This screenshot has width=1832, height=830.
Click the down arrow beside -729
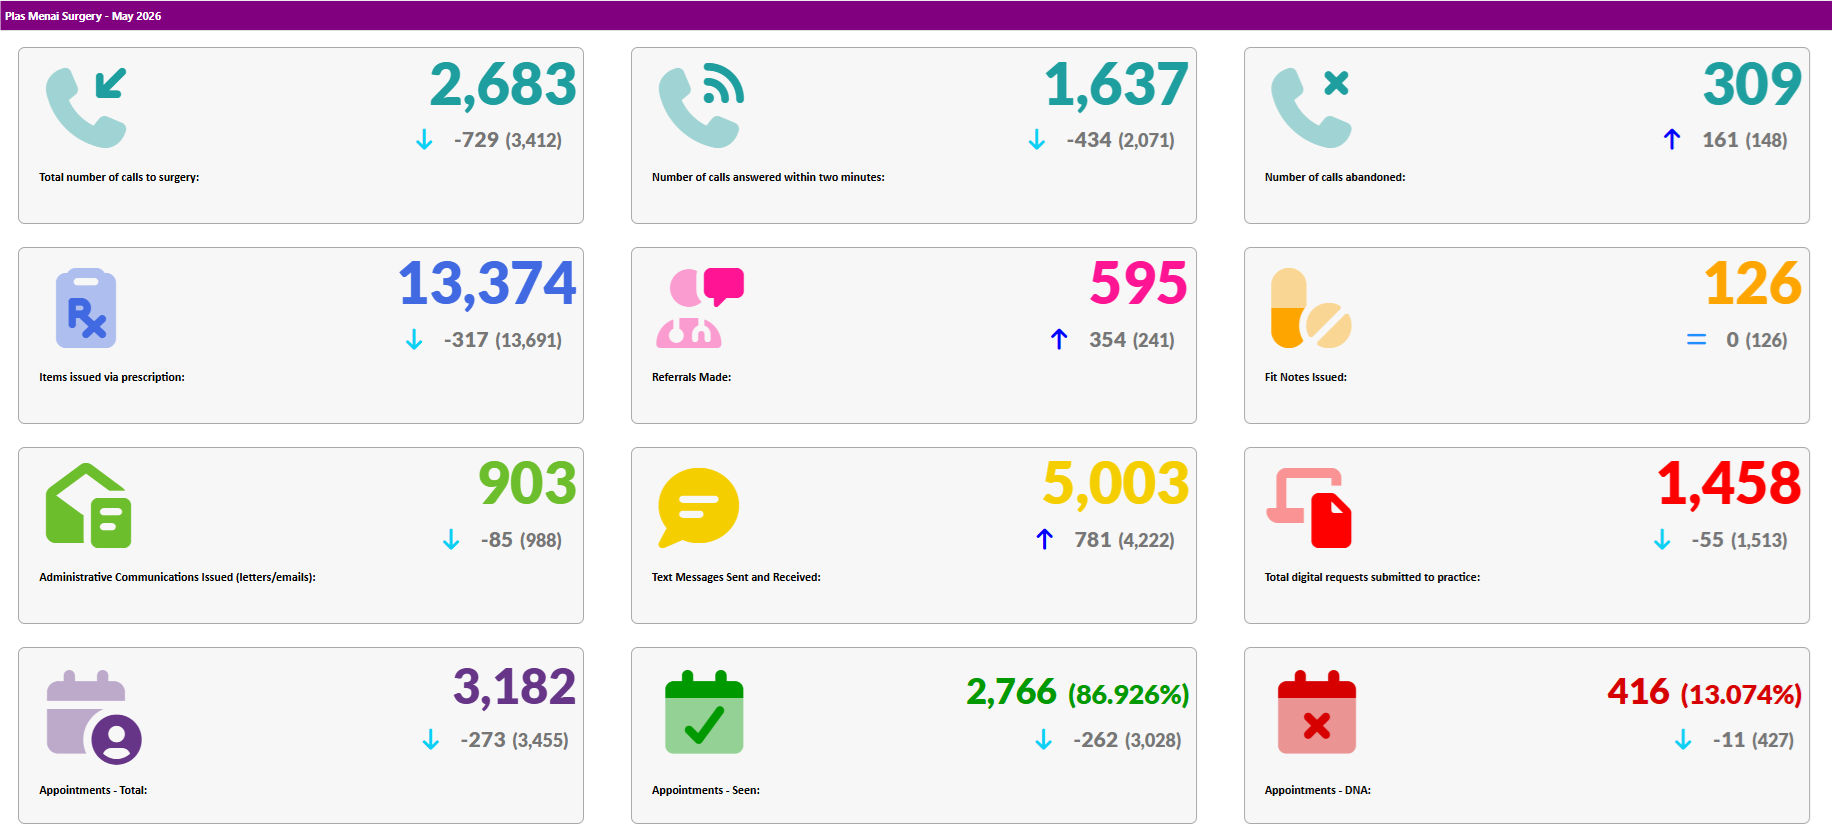424,140
